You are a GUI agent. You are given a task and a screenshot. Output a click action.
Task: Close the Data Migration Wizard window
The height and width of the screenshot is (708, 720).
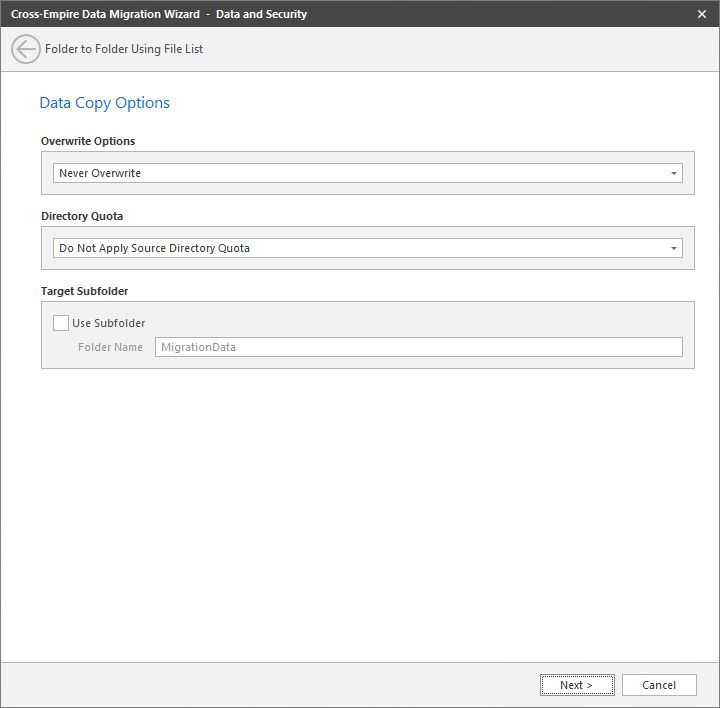[x=702, y=14]
